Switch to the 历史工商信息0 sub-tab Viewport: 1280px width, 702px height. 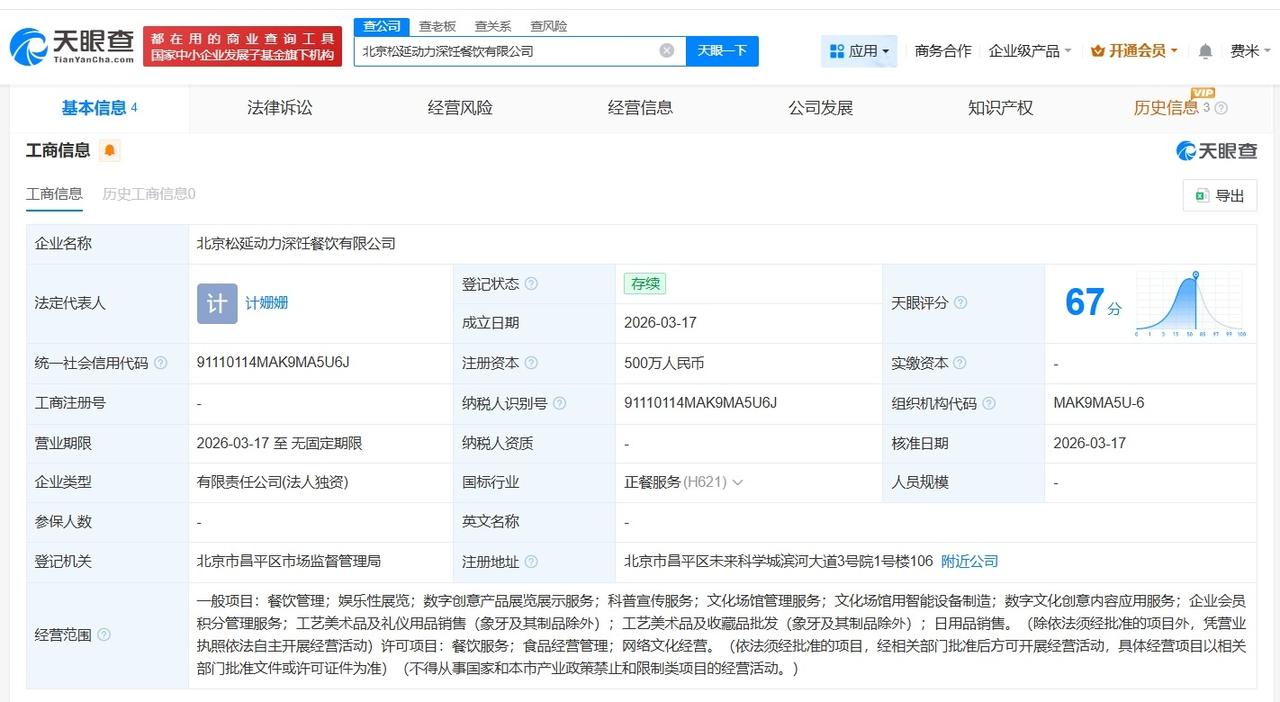(146, 193)
